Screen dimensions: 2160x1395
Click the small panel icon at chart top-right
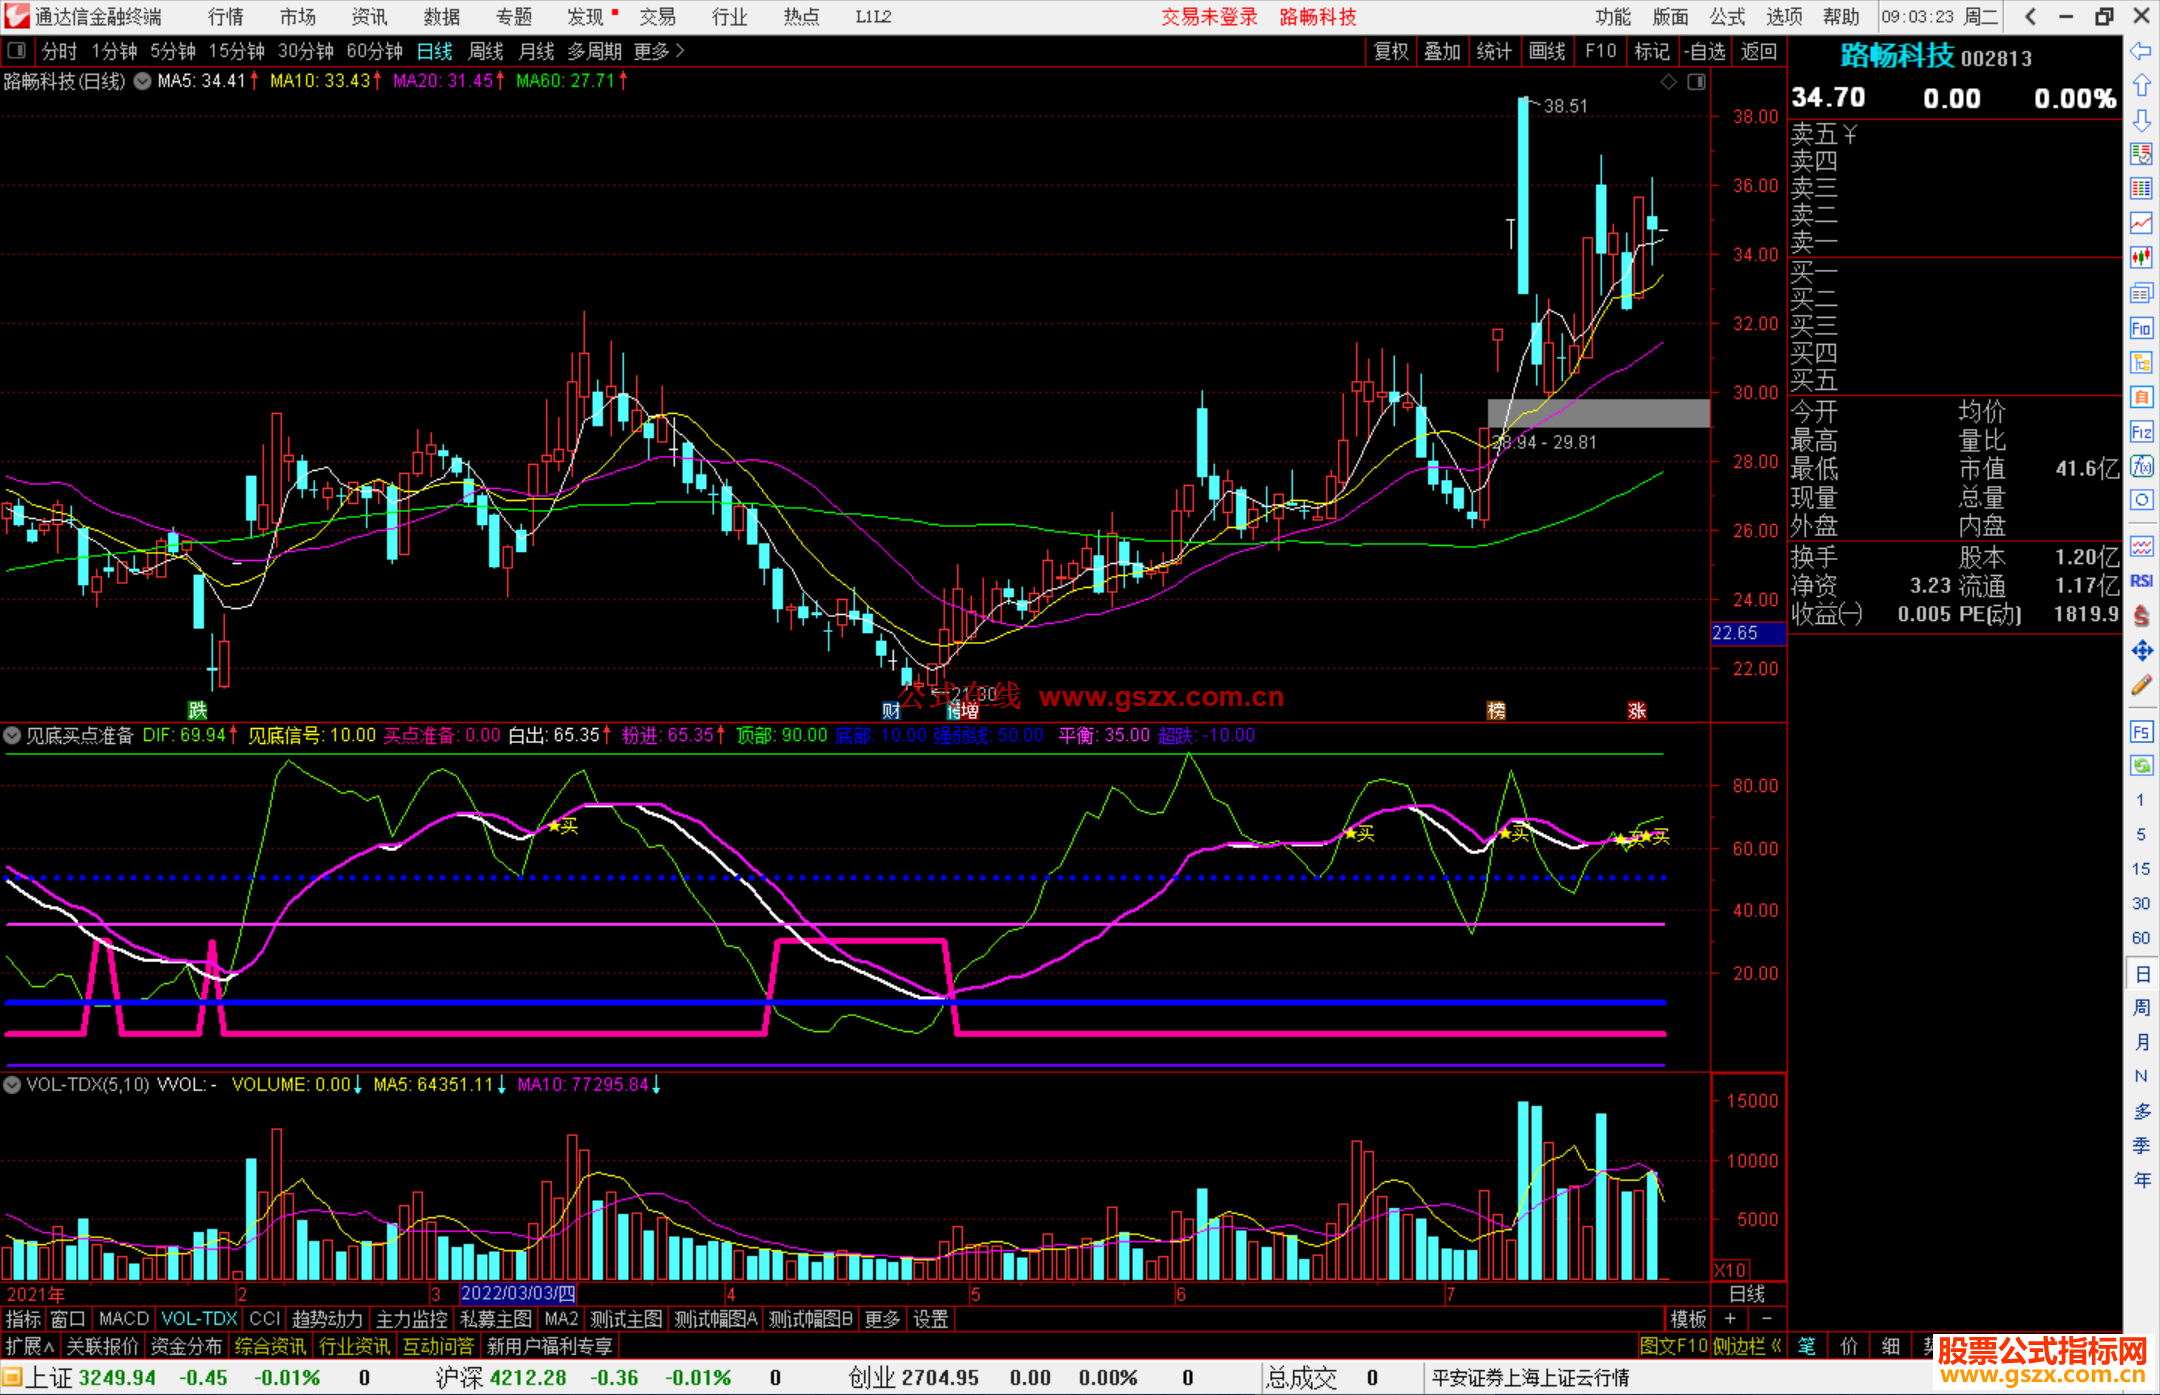click(x=1697, y=82)
